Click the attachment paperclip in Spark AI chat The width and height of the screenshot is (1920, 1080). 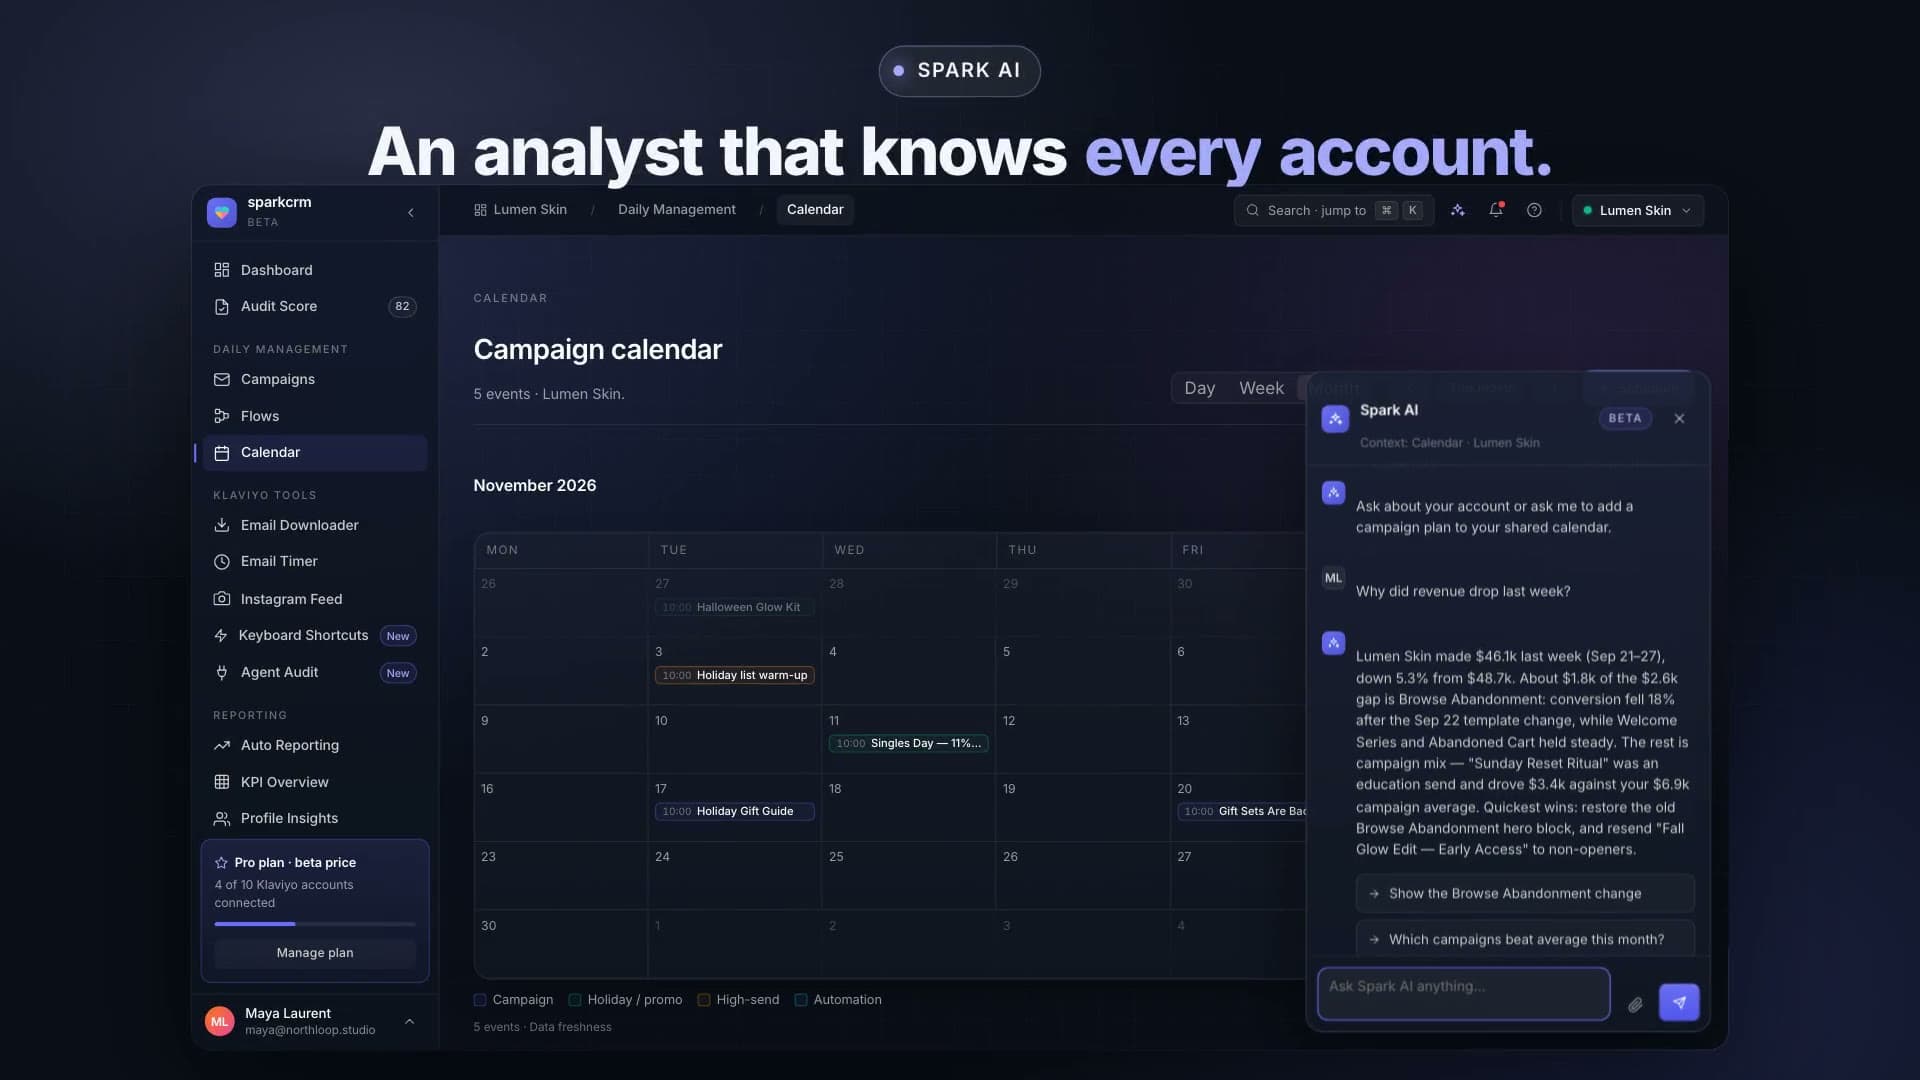coord(1635,1004)
